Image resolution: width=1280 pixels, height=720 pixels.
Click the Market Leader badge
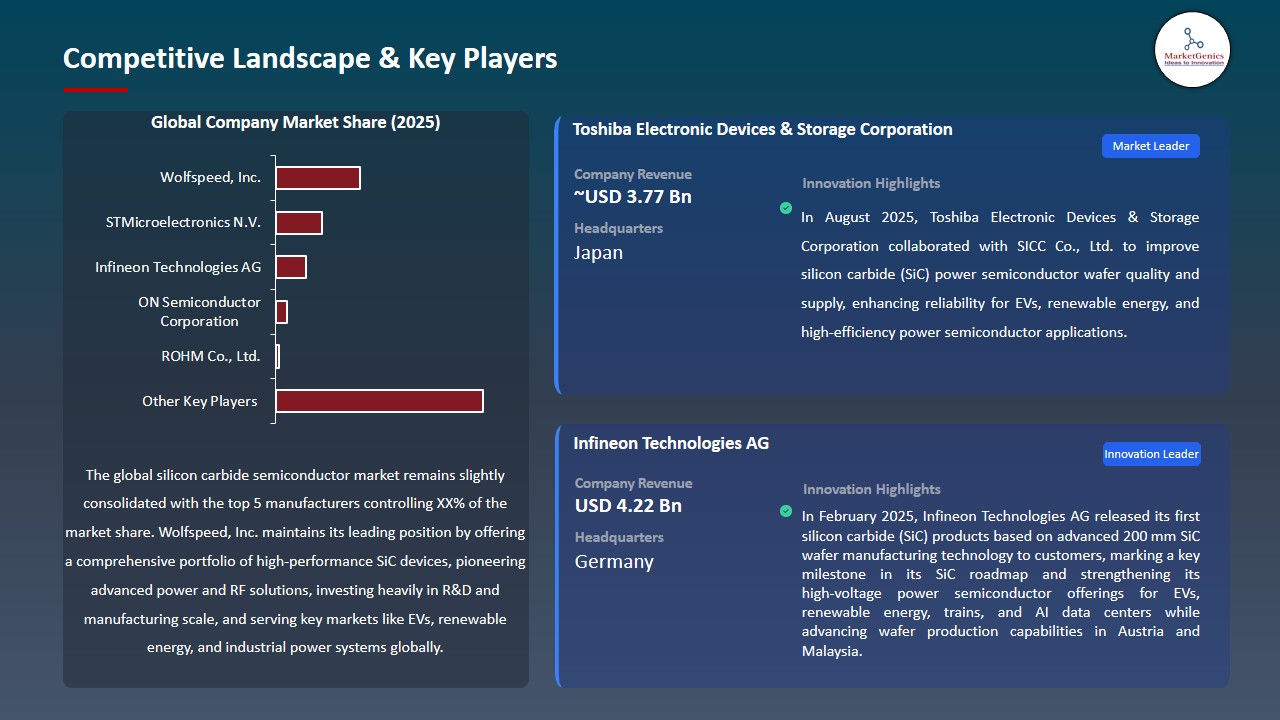[1150, 145]
